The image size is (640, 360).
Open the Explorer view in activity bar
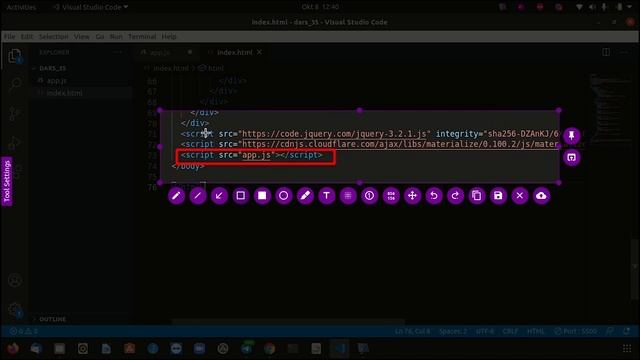(15, 56)
